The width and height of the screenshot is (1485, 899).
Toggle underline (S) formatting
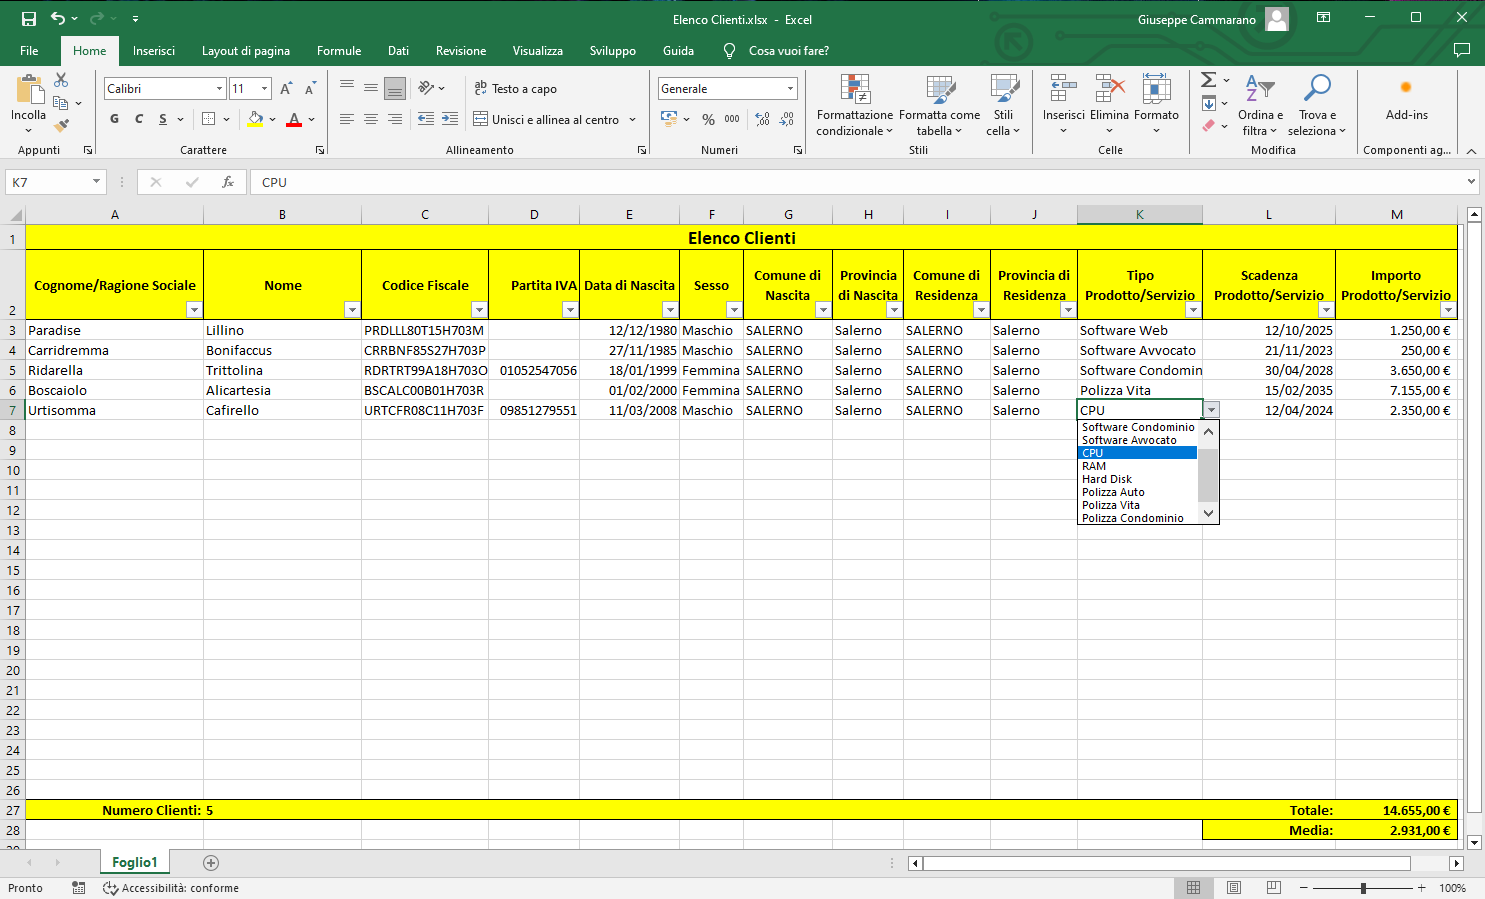coord(163,119)
